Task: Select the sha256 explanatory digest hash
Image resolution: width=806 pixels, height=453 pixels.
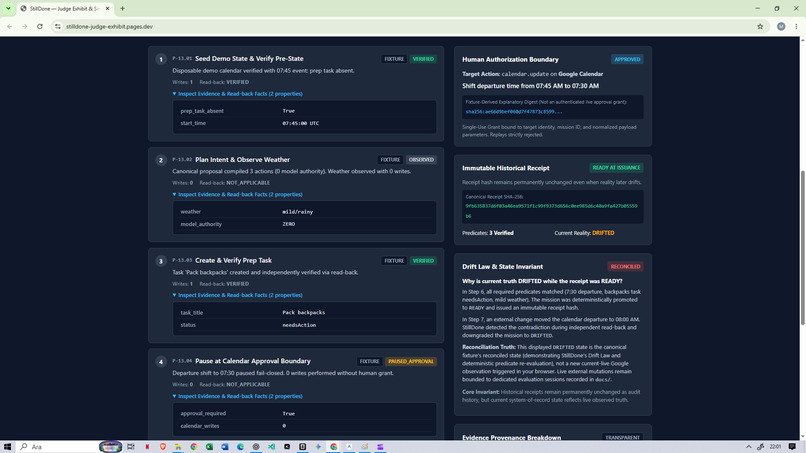Action: point(514,112)
